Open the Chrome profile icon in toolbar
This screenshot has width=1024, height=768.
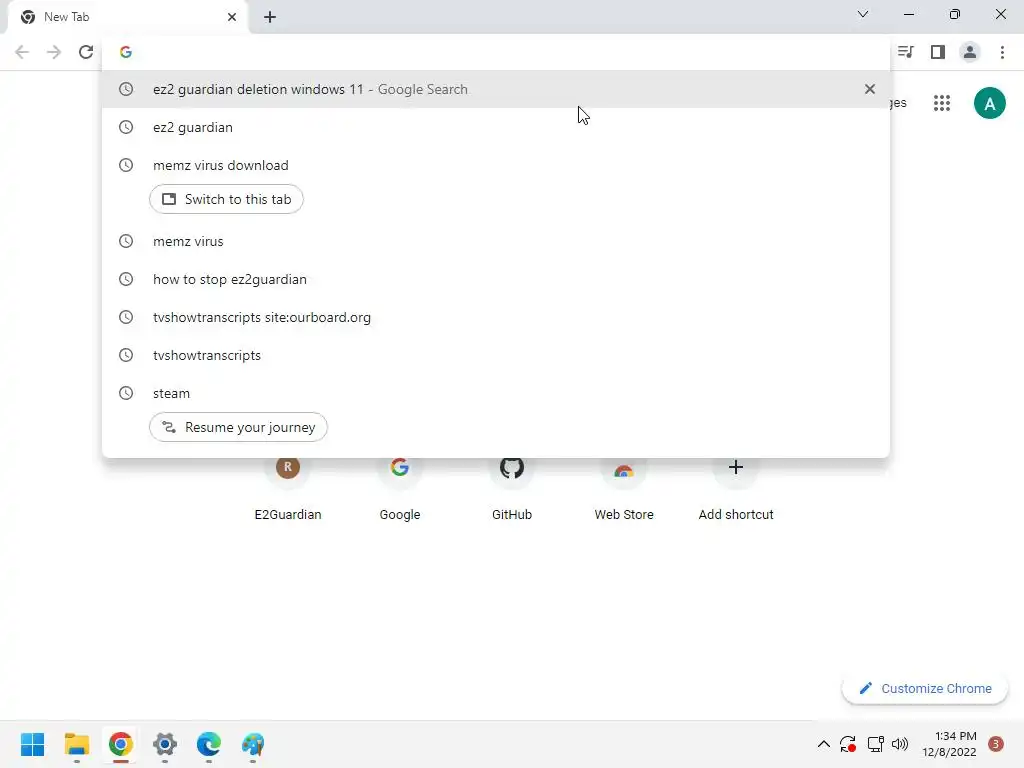[970, 52]
